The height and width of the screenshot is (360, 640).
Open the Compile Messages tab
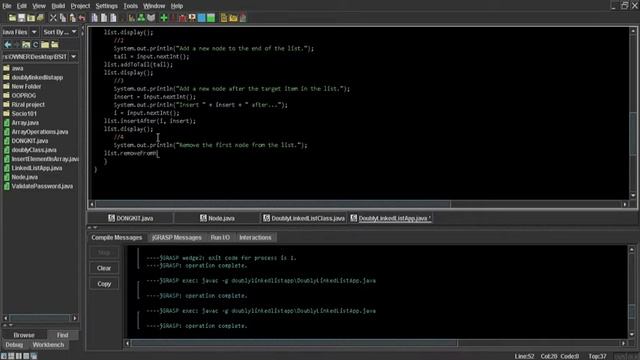point(117,238)
